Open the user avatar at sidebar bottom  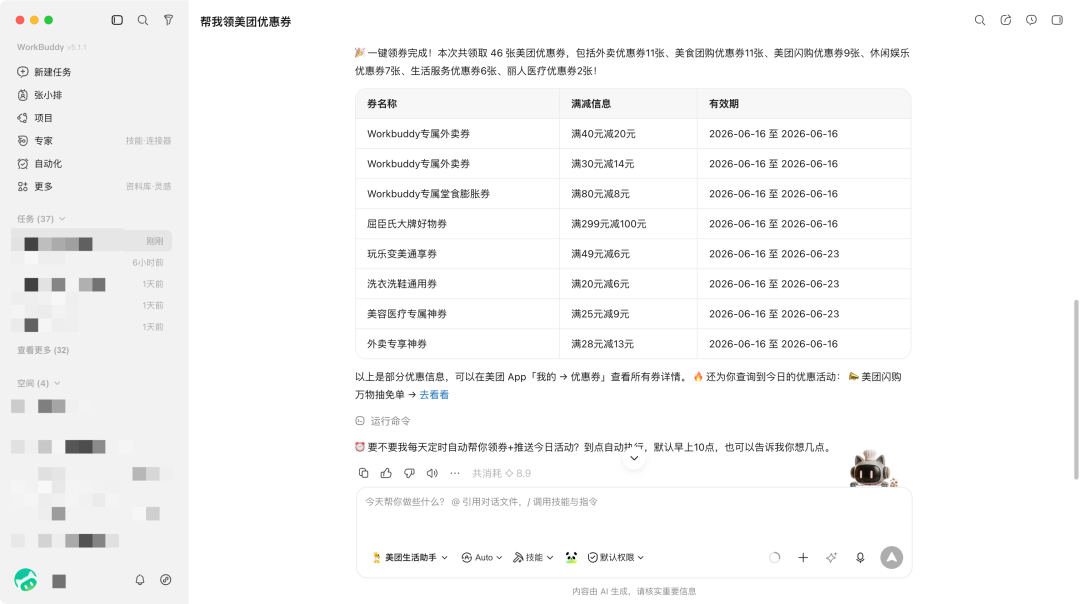click(x=25, y=580)
